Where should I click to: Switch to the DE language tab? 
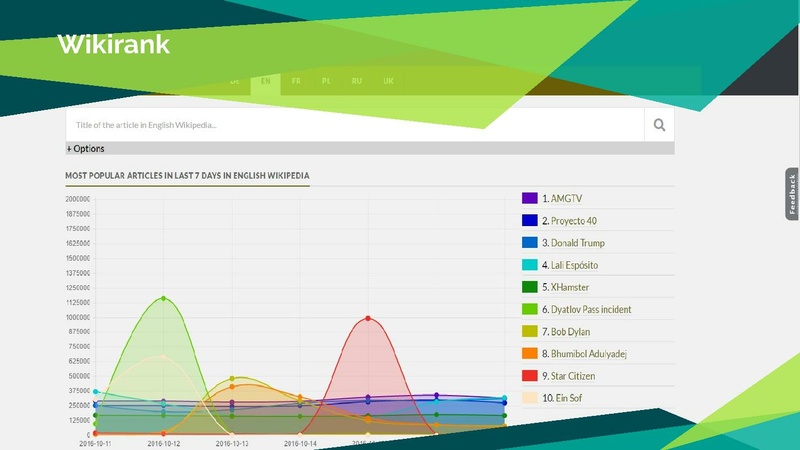[235, 81]
